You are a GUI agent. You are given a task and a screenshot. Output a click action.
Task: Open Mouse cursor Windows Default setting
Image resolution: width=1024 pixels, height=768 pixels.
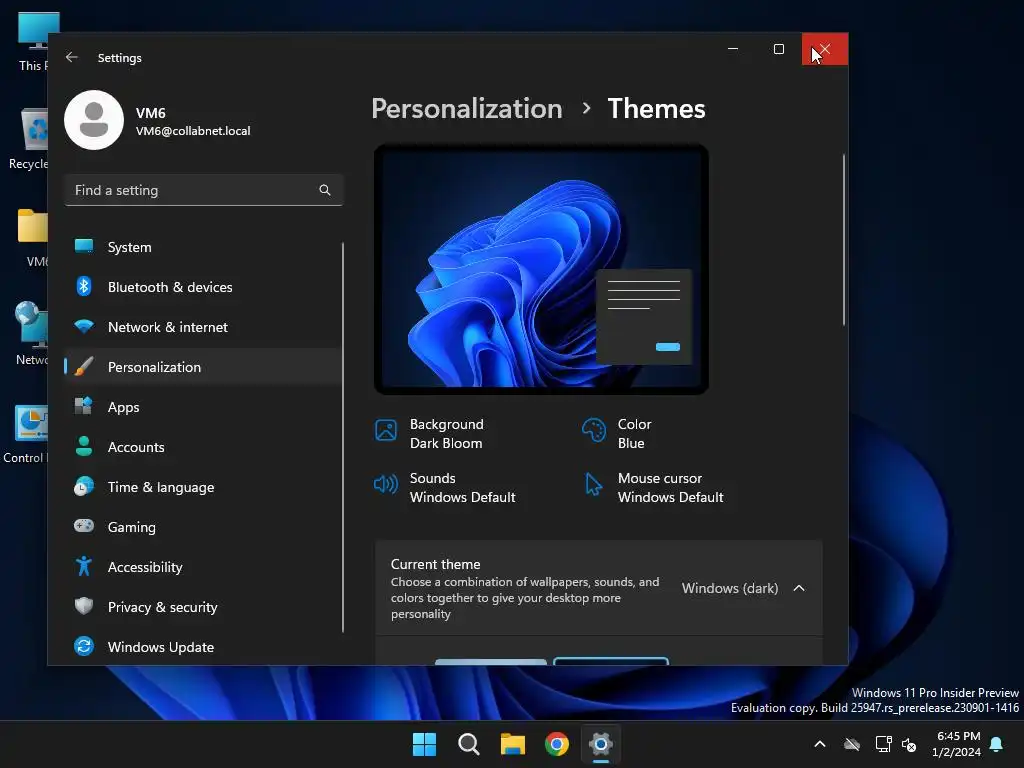pos(654,487)
